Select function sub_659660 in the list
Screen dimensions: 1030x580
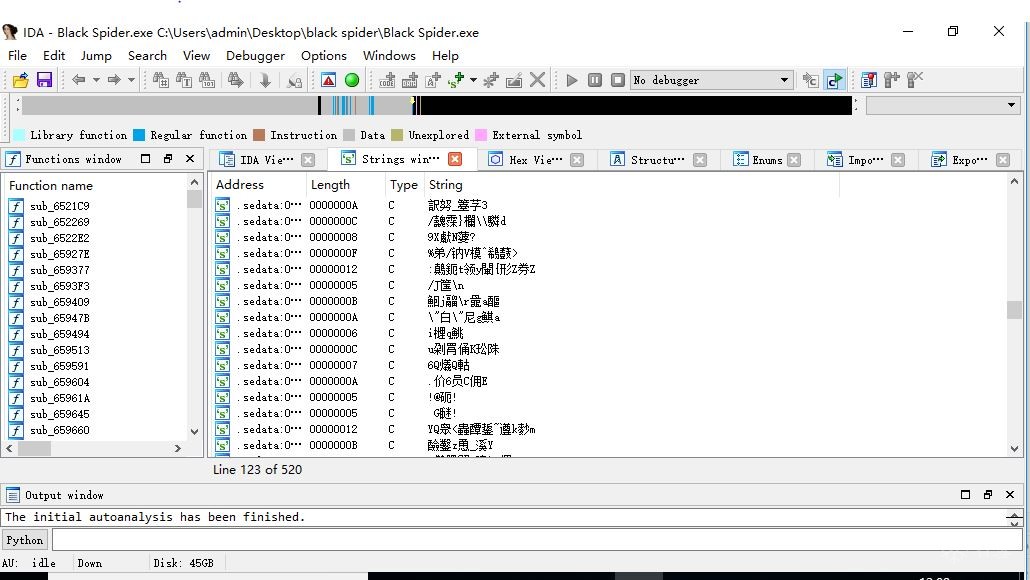coord(60,430)
